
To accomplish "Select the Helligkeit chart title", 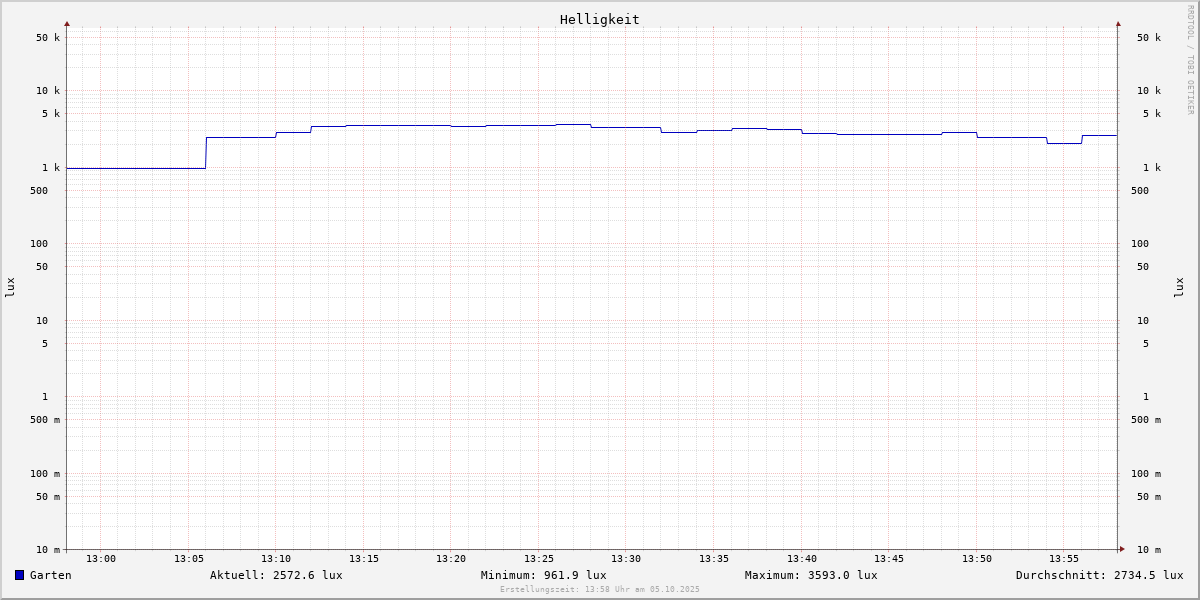I will [599, 19].
